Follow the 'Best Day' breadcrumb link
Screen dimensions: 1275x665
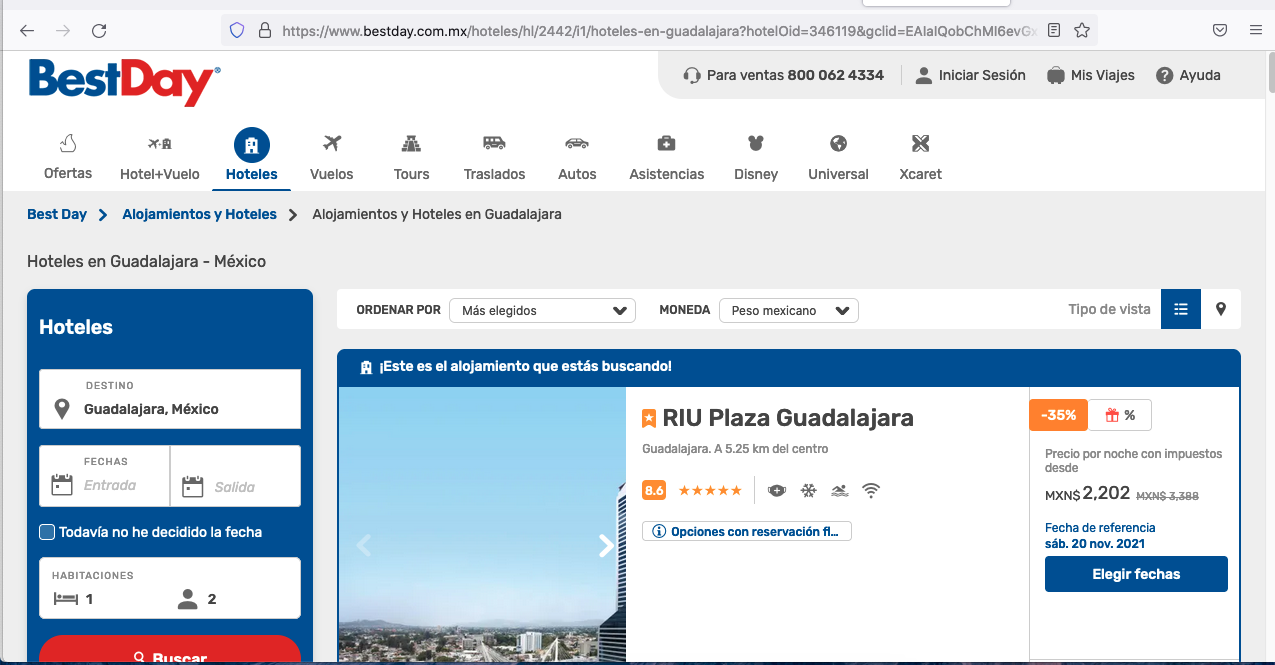coord(57,214)
